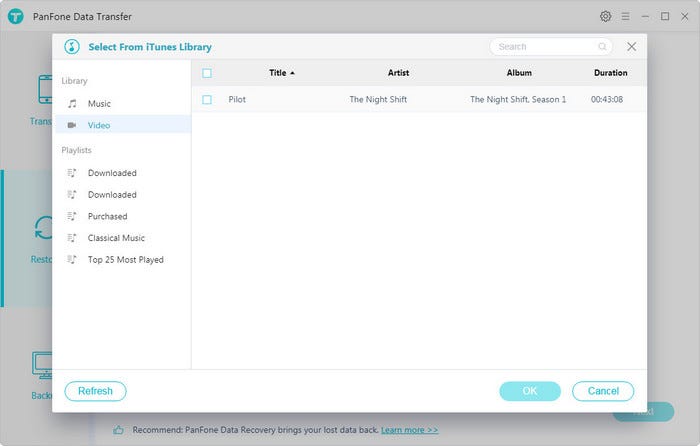The image size is (700, 446).
Task: Click playlist icon beside Classical Music
Action: click(71, 238)
